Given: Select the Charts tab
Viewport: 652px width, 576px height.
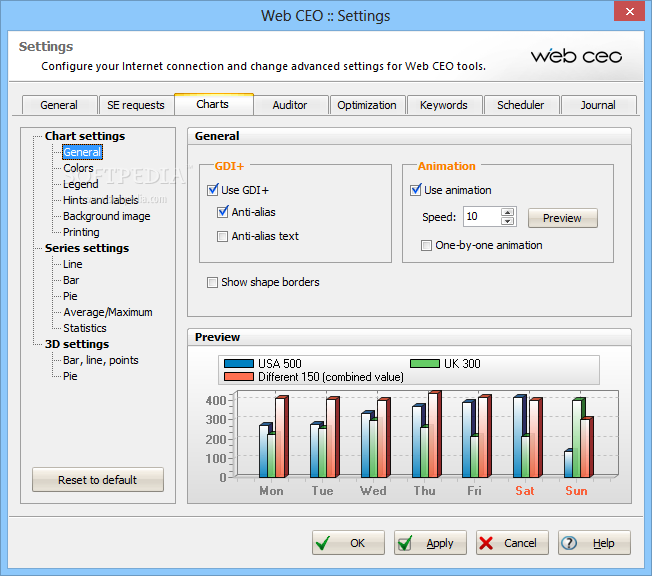Looking at the screenshot, I should click(213, 104).
